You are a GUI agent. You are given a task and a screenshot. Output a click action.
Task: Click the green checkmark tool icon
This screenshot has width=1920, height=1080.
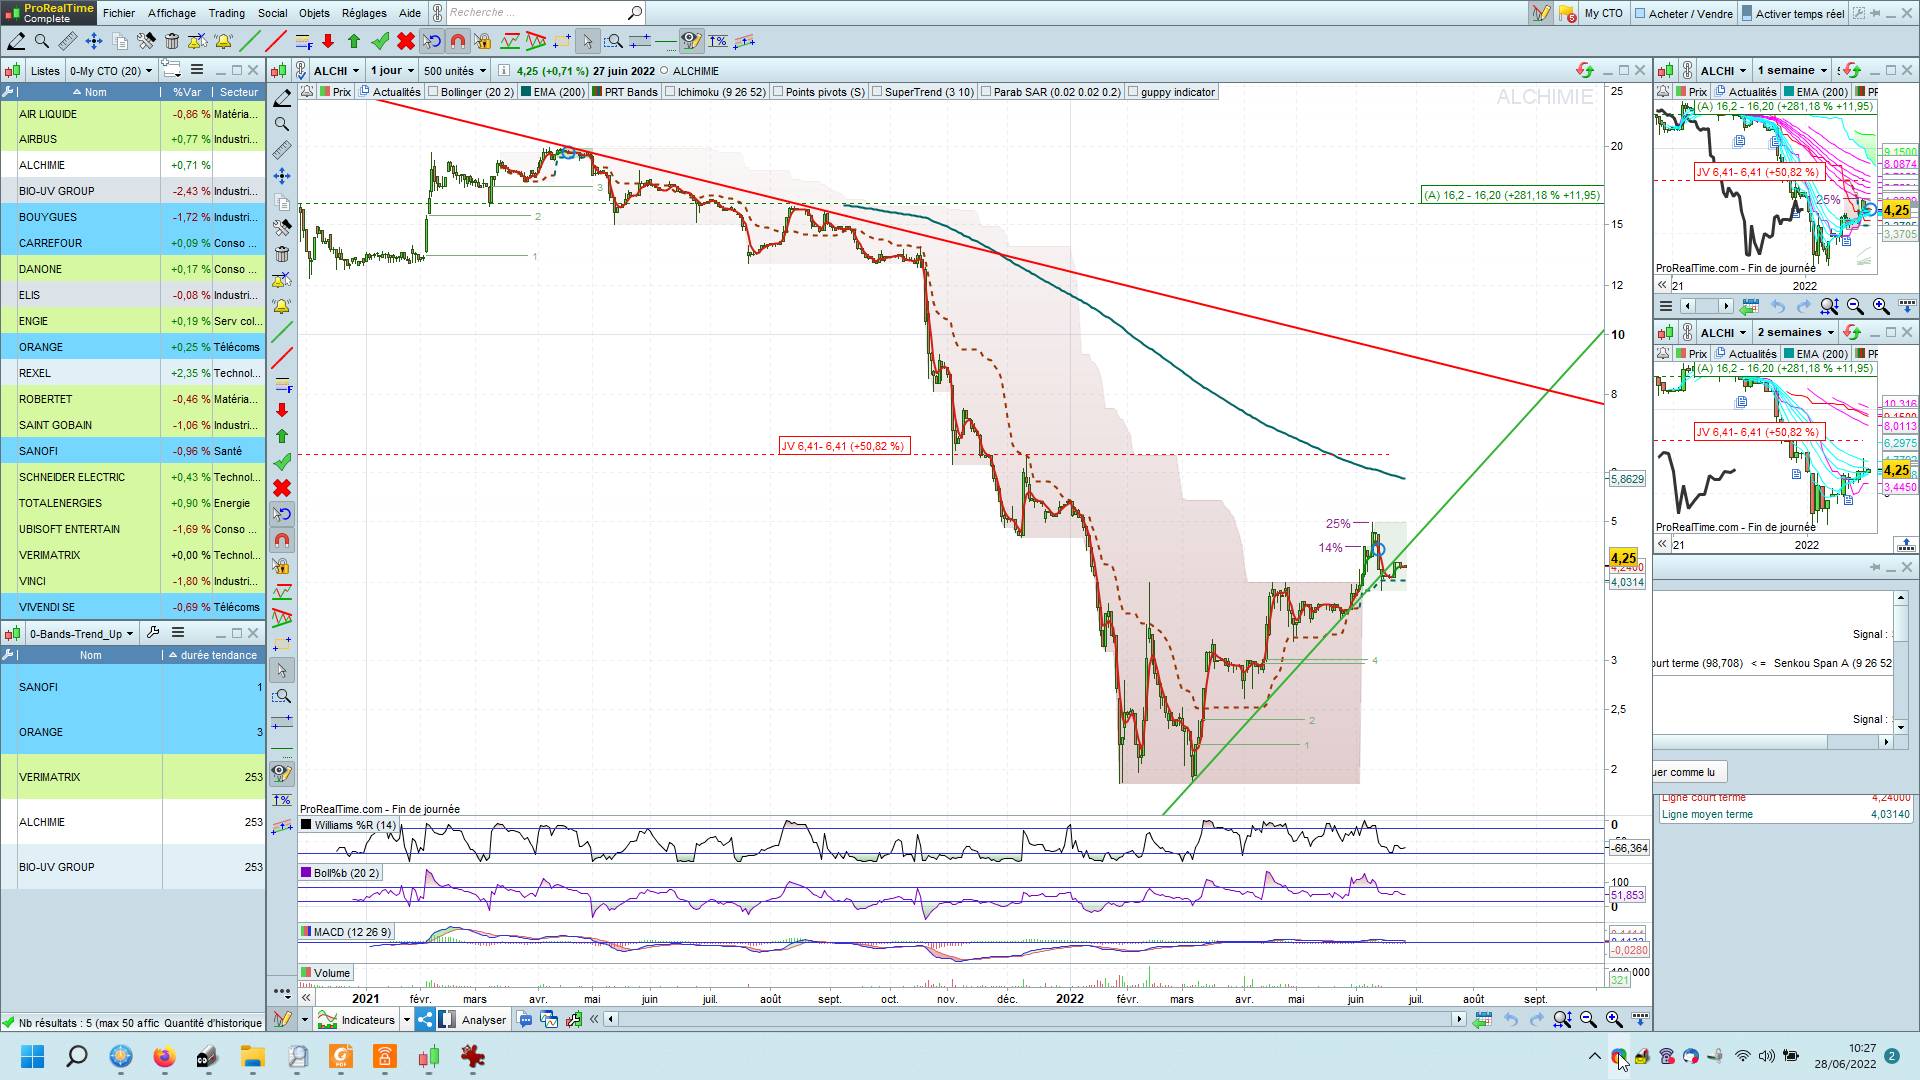tap(380, 41)
